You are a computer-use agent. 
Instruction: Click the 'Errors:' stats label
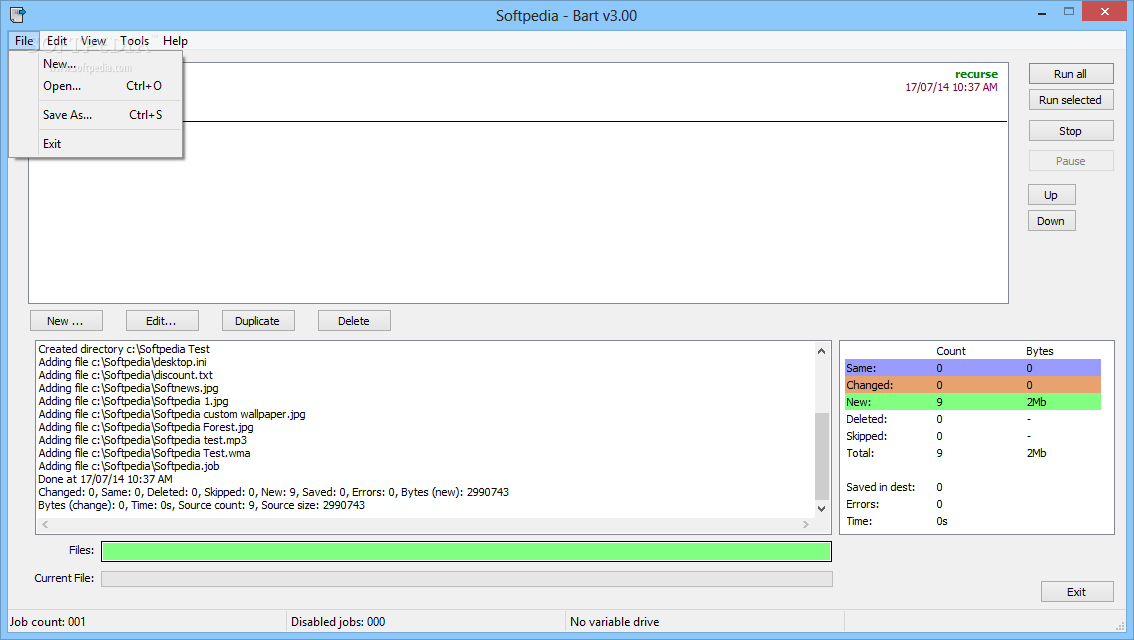click(862, 504)
